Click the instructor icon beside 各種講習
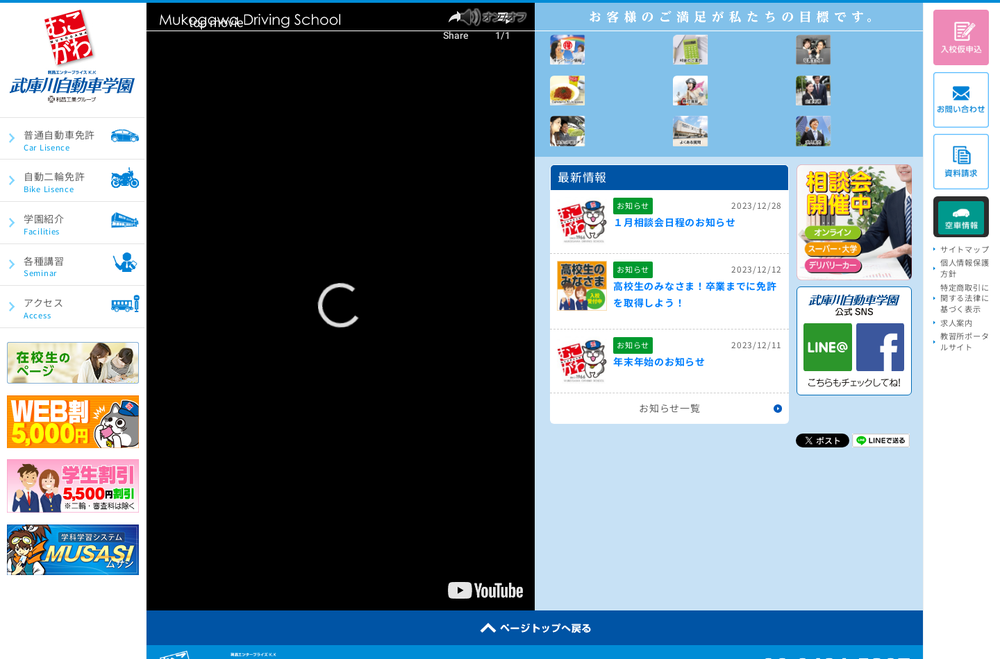This screenshot has height=659, width=1000. [125, 262]
